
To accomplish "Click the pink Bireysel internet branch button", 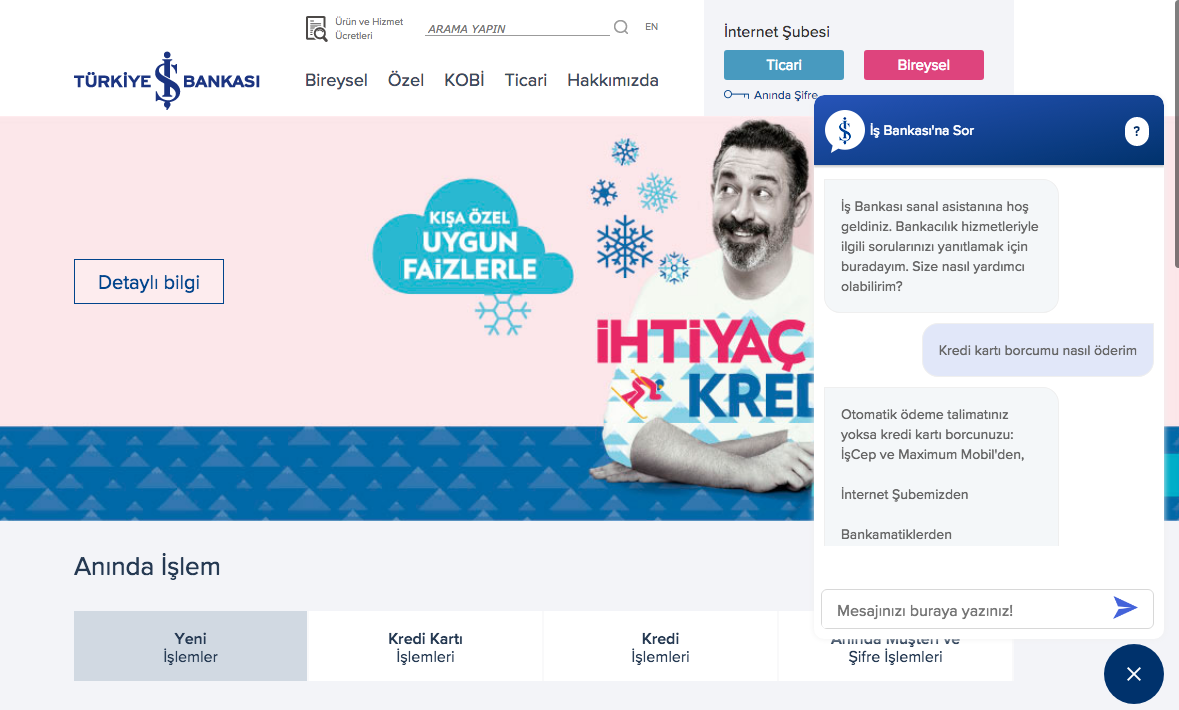I will [x=923, y=65].
